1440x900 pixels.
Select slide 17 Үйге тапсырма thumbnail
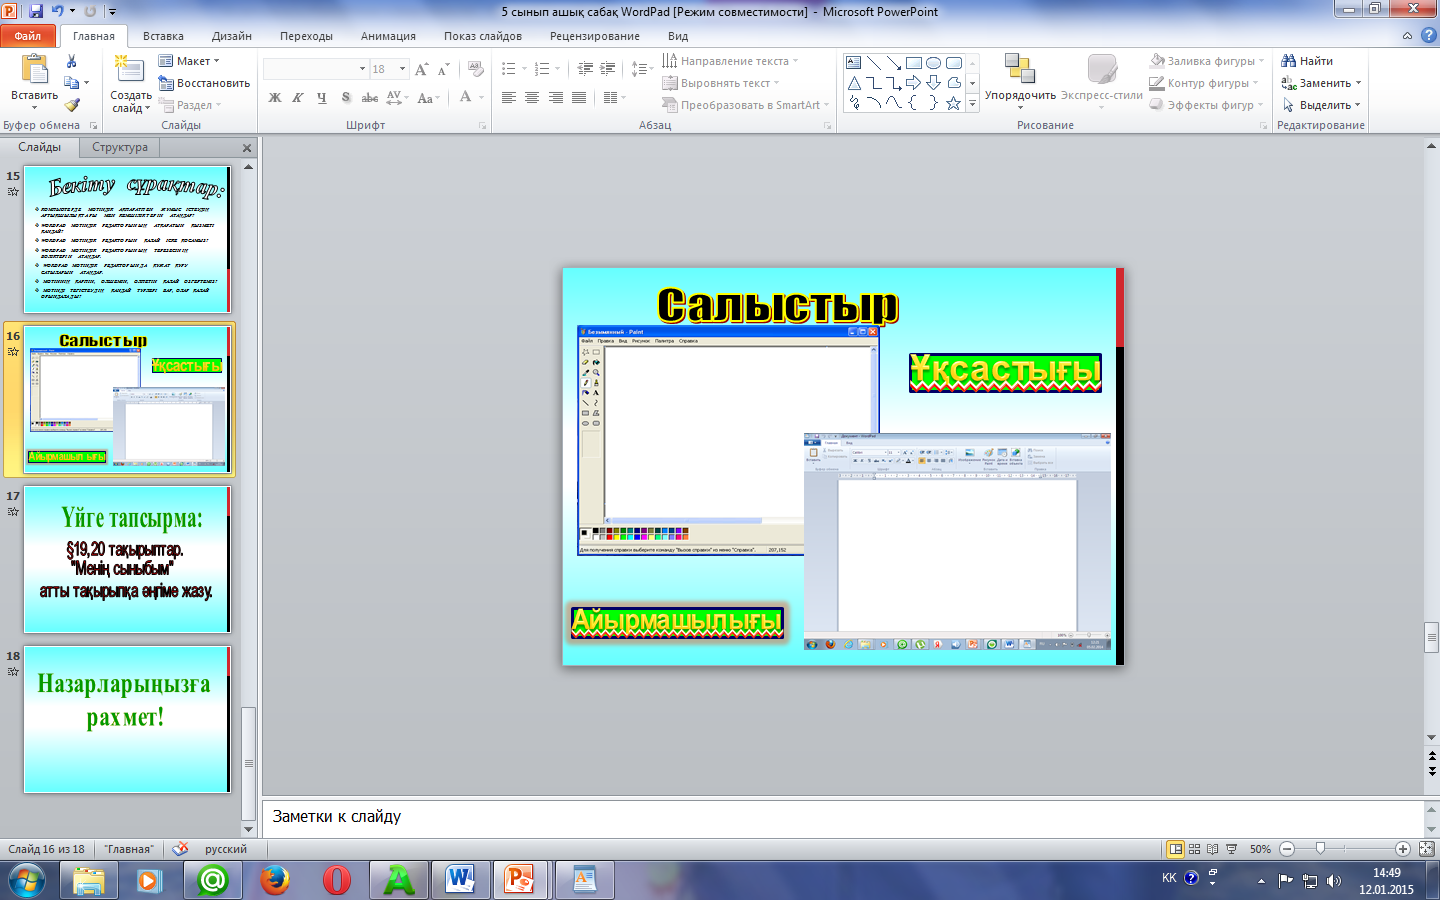(x=127, y=559)
